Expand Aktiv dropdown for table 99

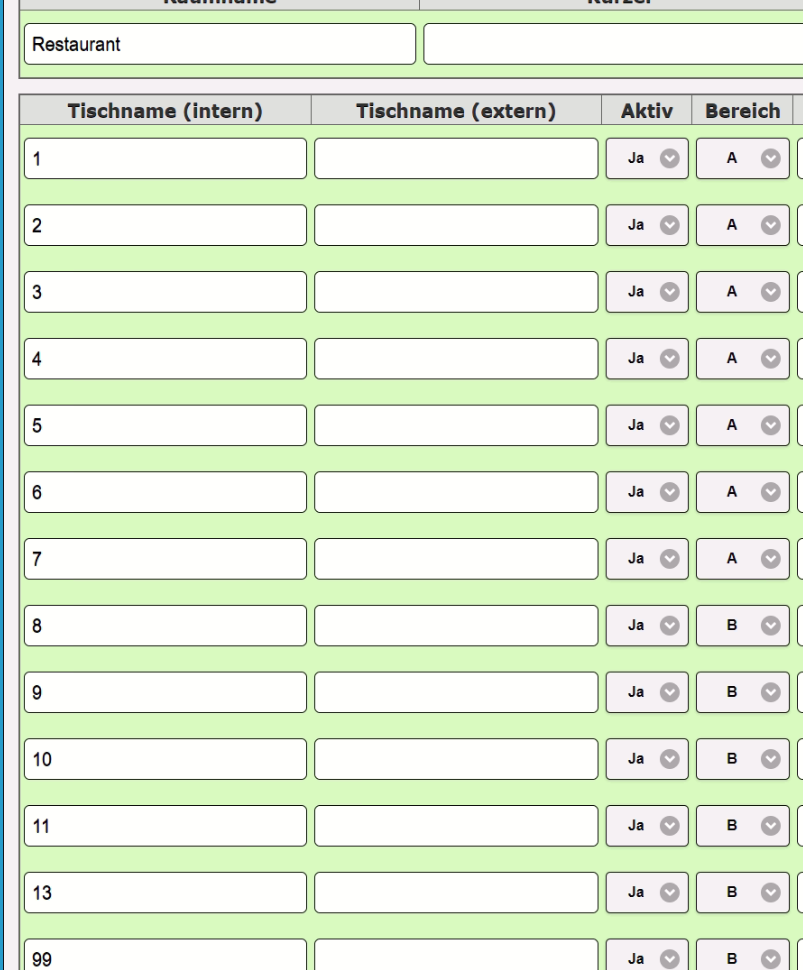pyautogui.click(x=647, y=958)
